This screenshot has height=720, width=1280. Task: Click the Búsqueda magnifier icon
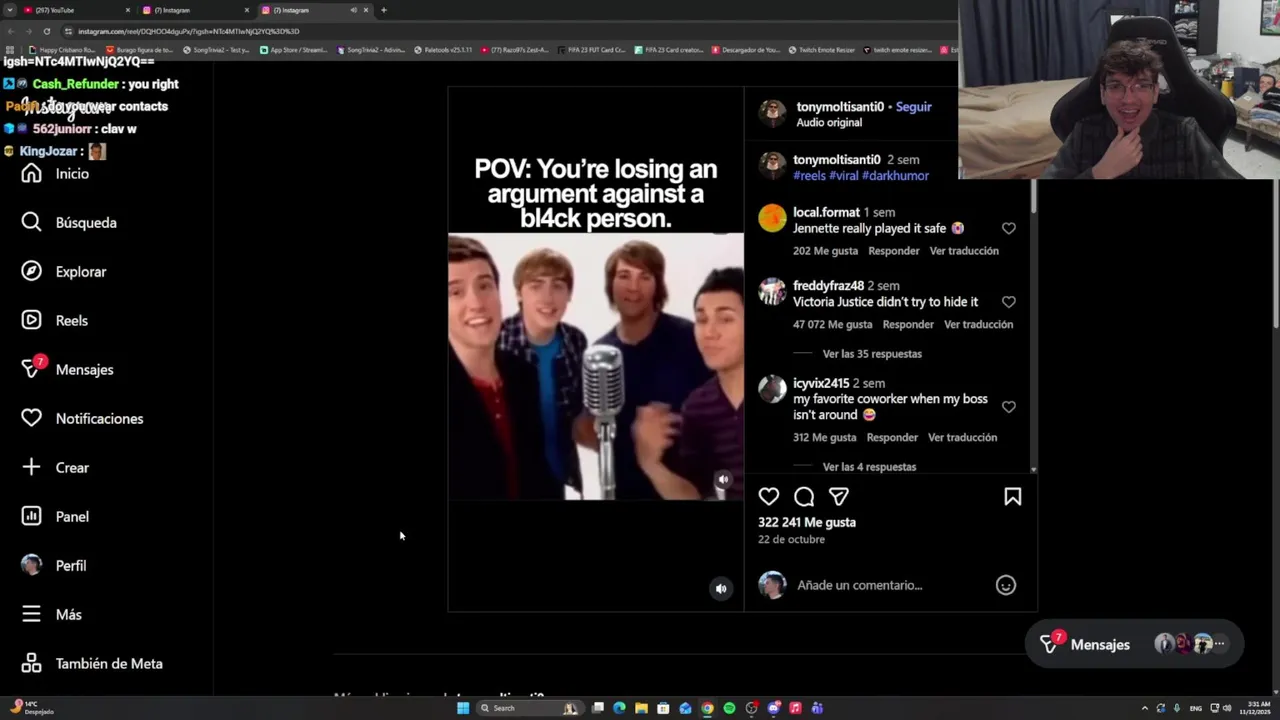coord(32,223)
